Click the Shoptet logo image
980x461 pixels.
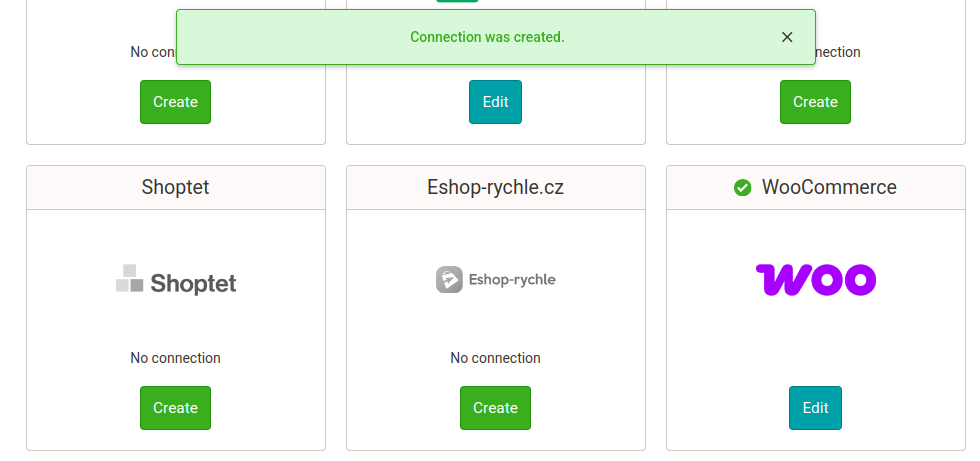pos(176,280)
